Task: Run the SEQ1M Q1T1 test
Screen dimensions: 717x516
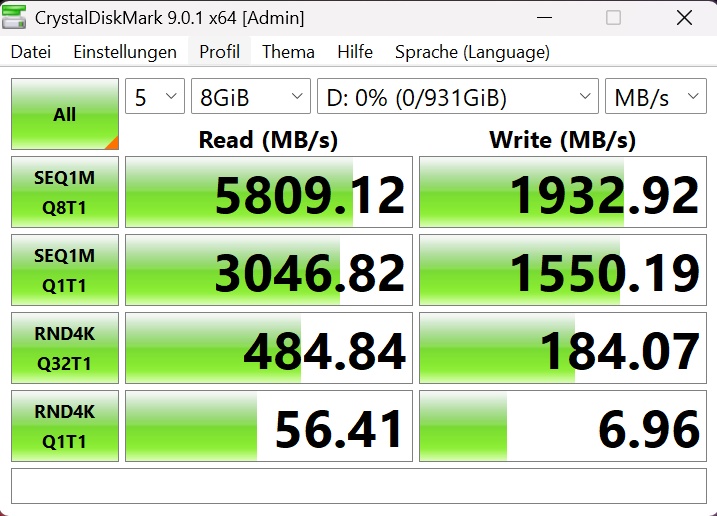Action: tap(65, 270)
